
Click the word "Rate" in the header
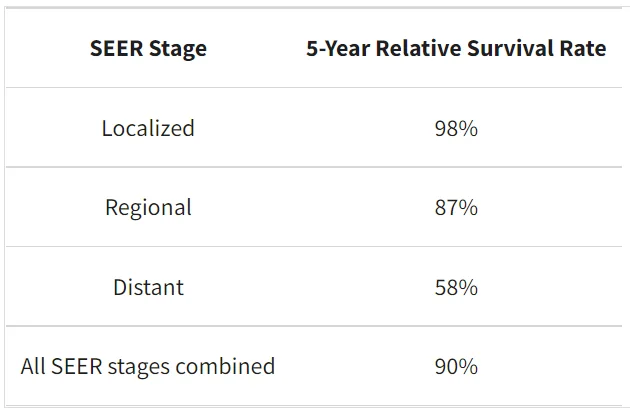581,48
